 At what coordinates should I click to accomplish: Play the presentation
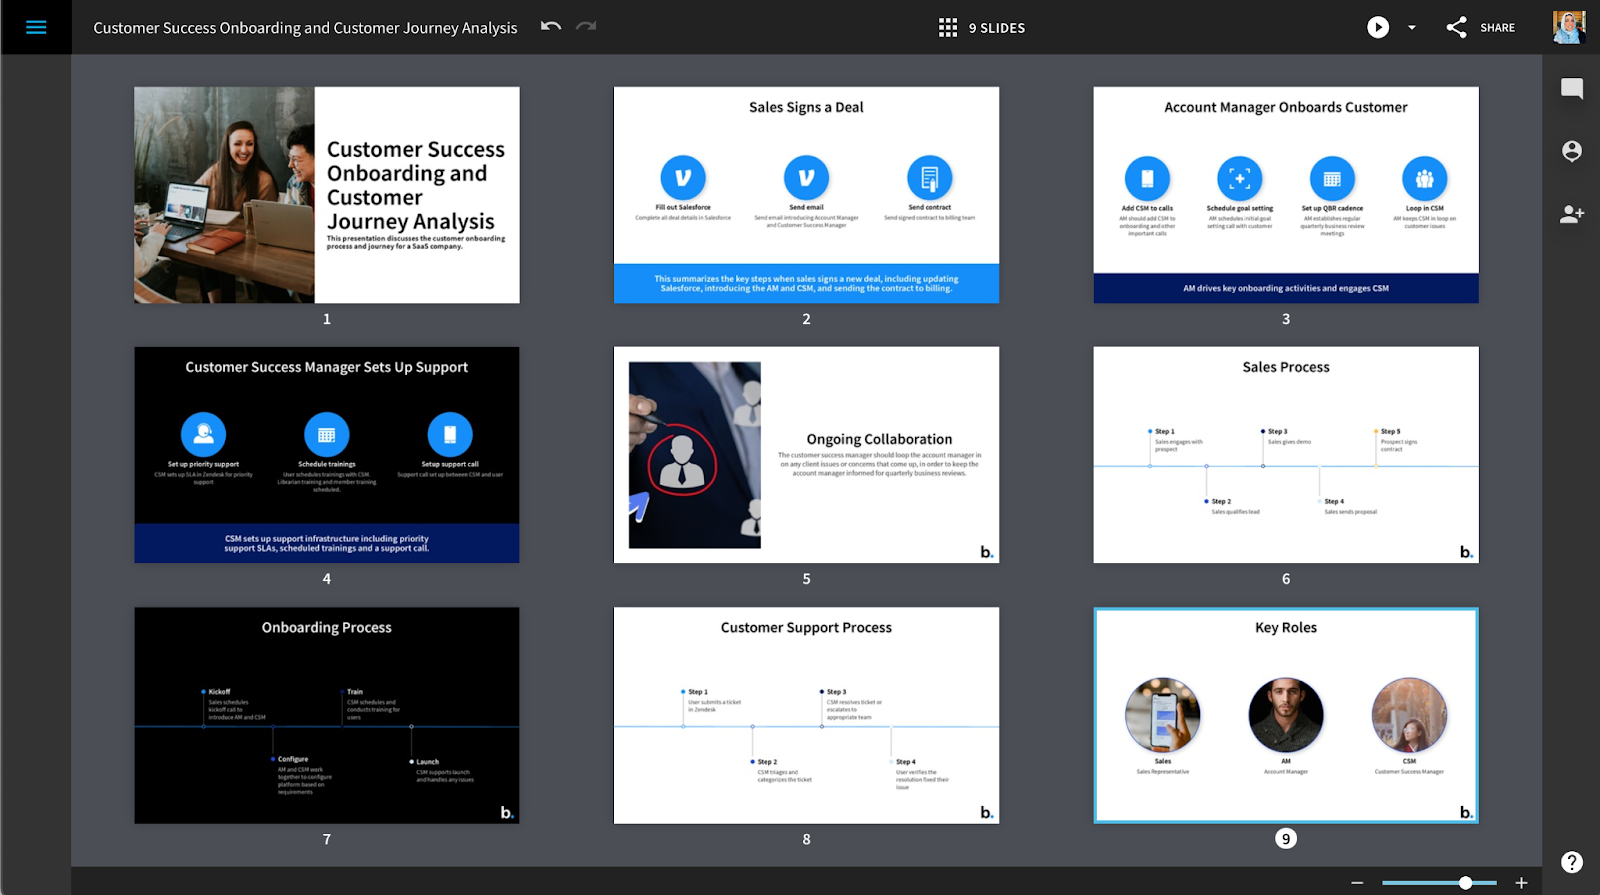tap(1378, 28)
